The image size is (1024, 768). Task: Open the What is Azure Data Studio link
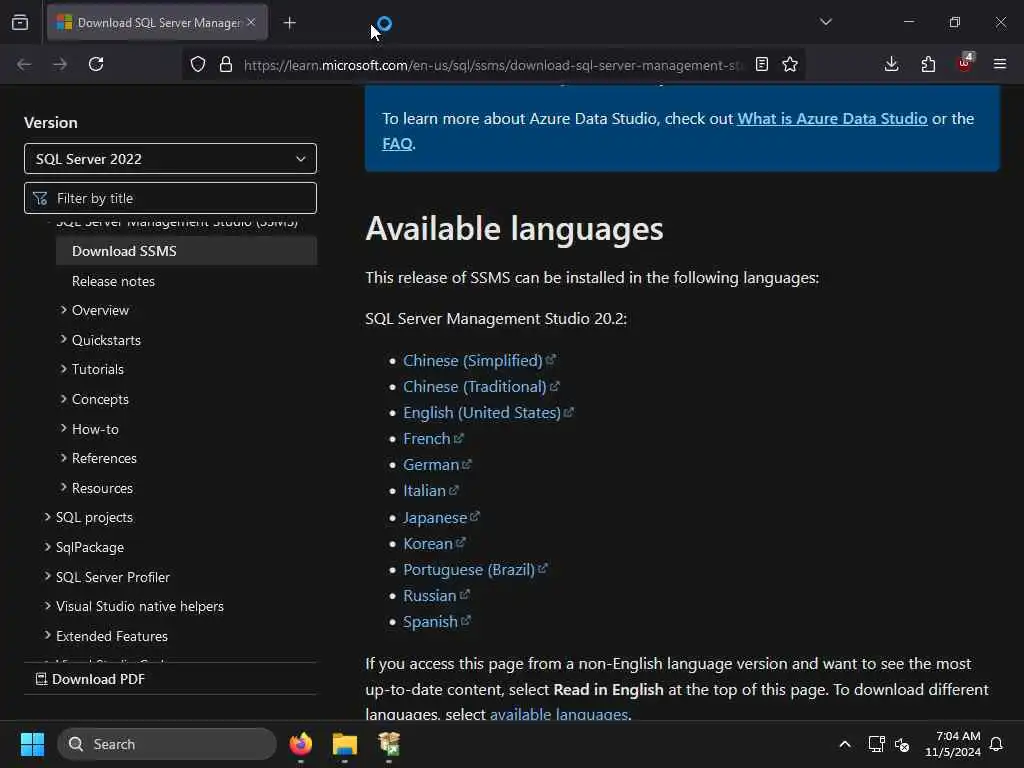(832, 118)
